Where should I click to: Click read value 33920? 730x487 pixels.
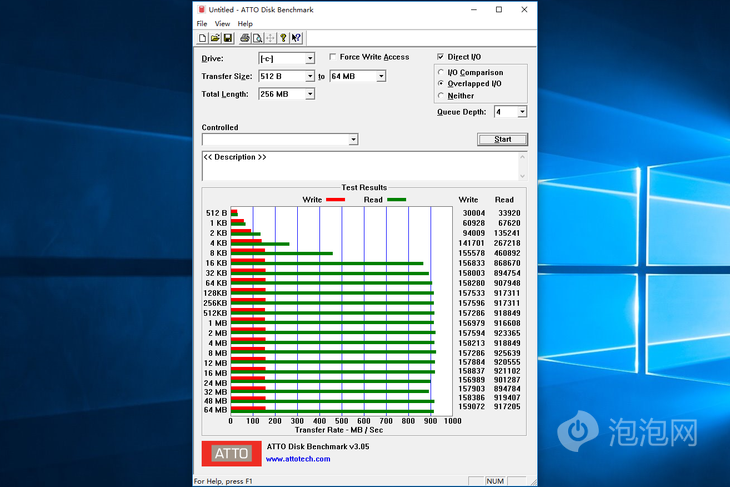click(509, 213)
